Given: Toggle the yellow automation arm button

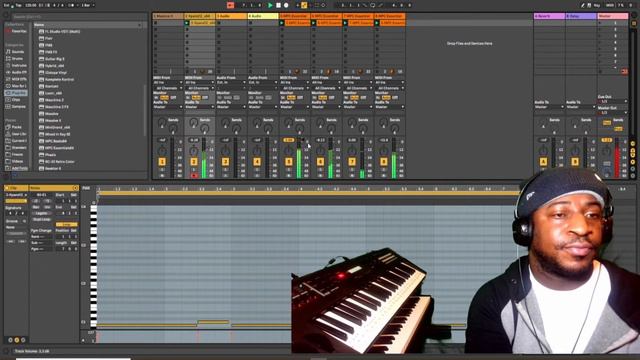Looking at the screenshot, I should [304, 5].
